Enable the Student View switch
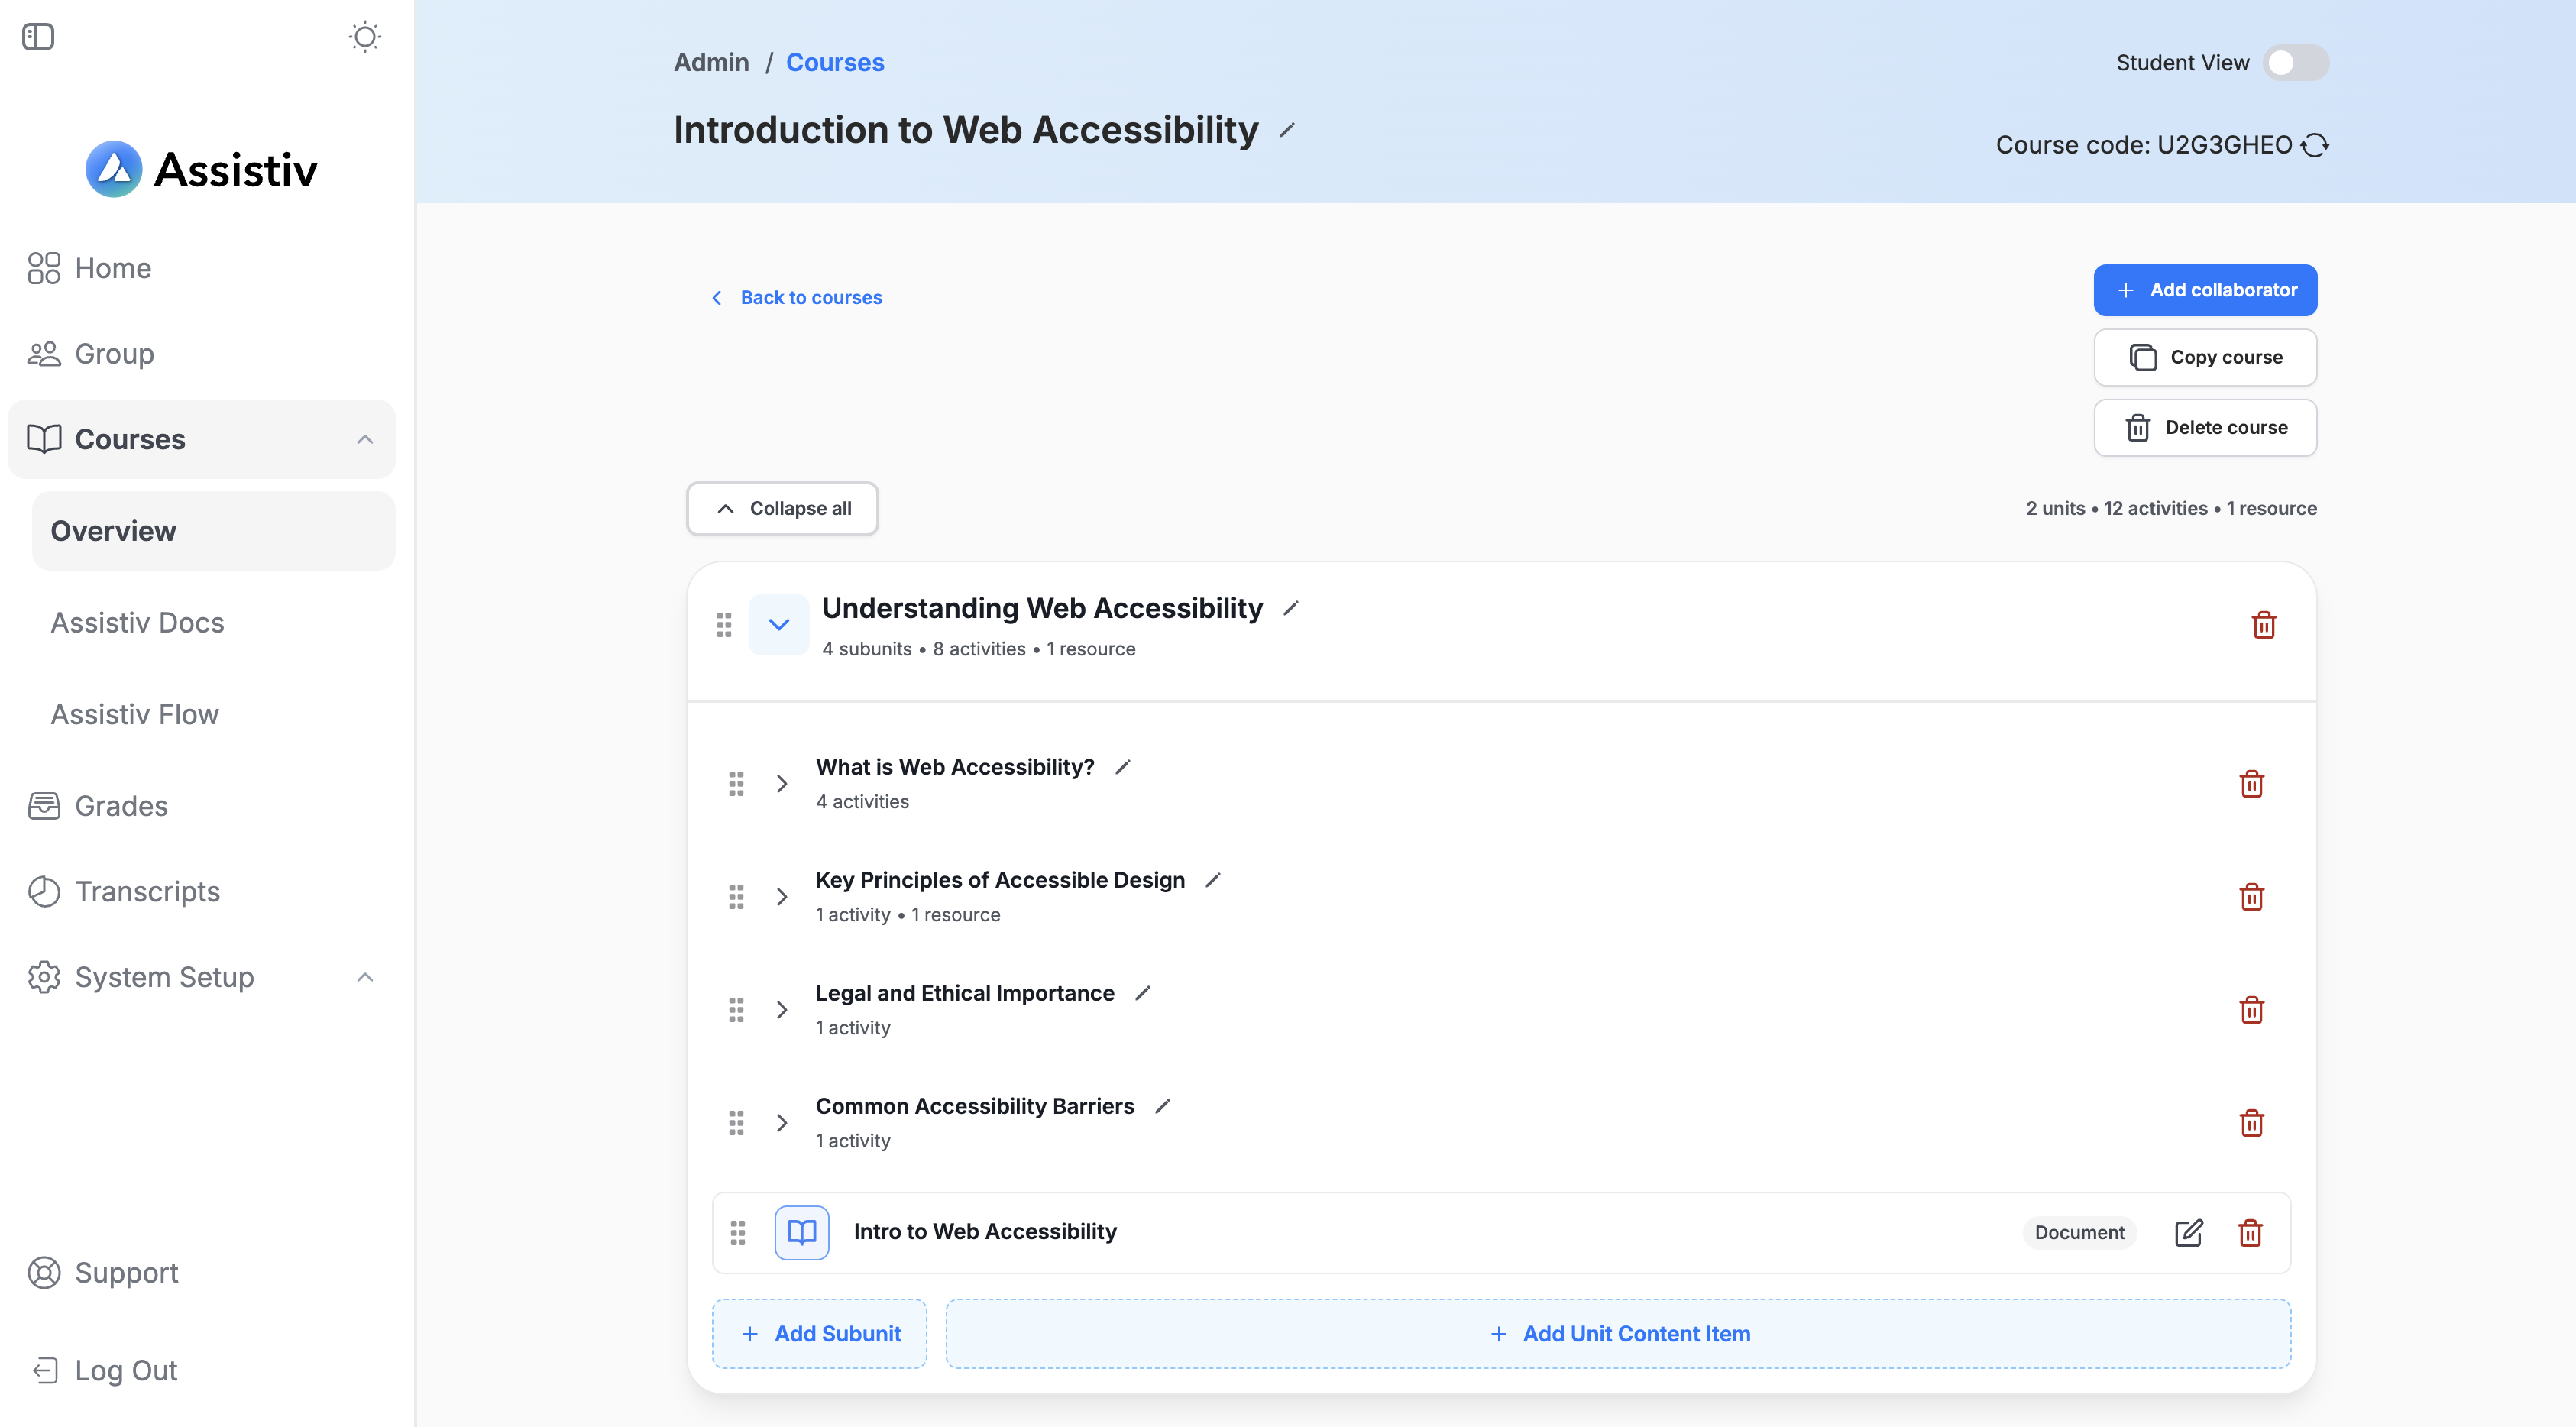Viewport: 2576px width, 1427px height. (2295, 63)
